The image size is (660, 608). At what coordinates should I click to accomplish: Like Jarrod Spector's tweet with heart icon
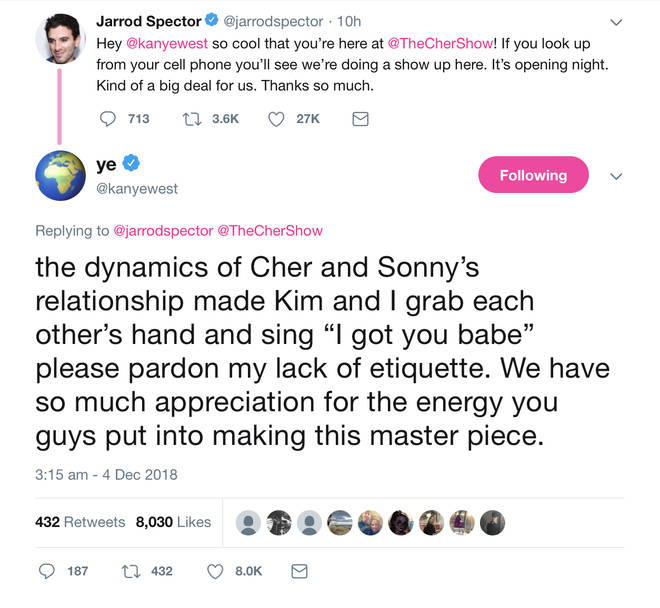[276, 119]
